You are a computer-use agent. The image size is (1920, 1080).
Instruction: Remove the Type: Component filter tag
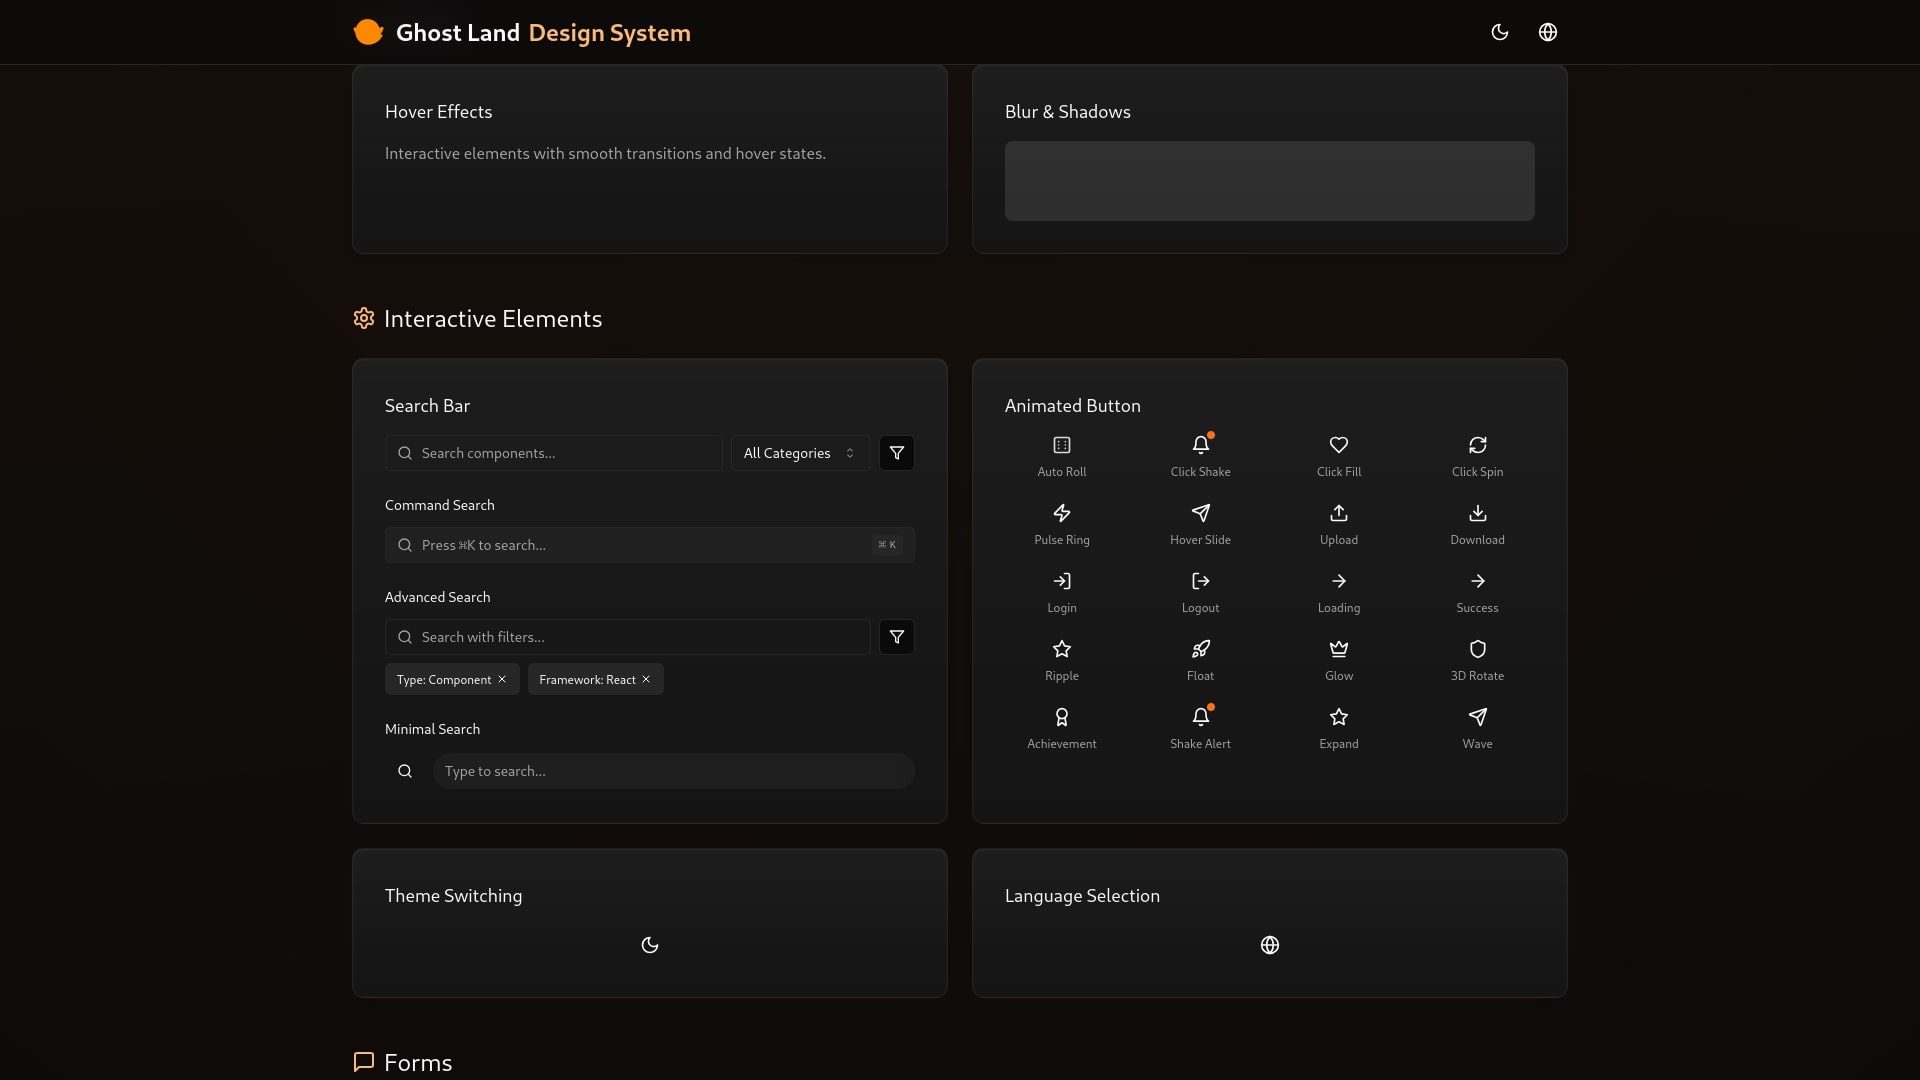(502, 679)
